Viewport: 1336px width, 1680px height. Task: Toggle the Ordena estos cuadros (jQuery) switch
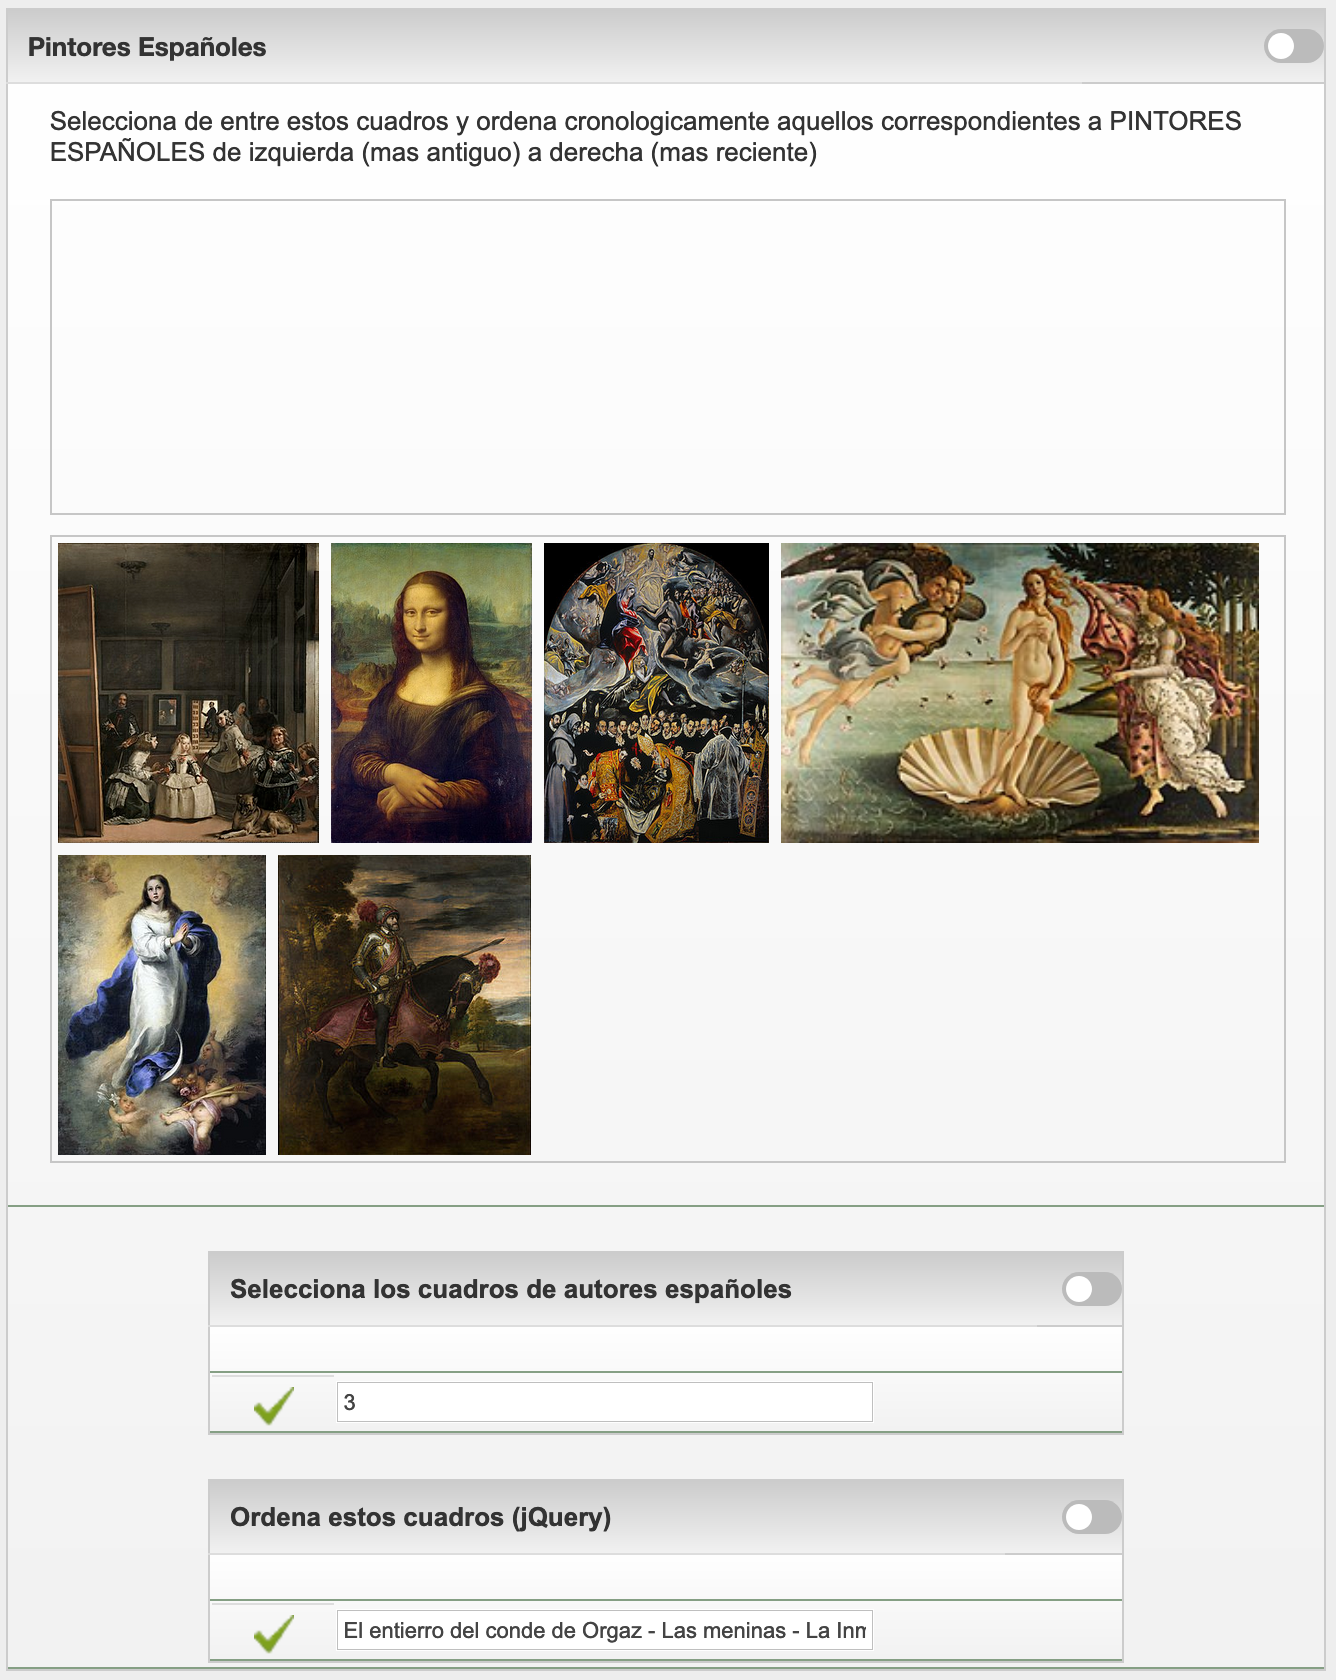coord(1092,1517)
